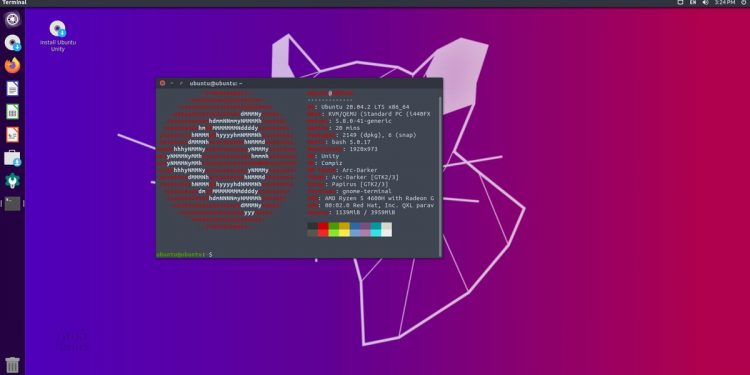Open the green gear-and-wrench settings tool

click(12, 180)
